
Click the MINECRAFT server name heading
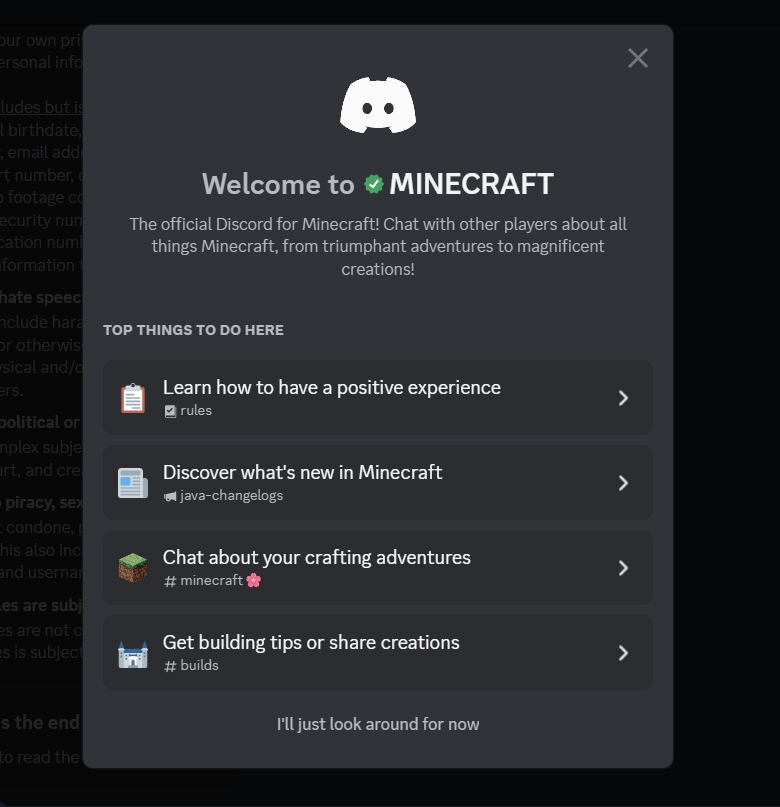pyautogui.click(x=471, y=184)
